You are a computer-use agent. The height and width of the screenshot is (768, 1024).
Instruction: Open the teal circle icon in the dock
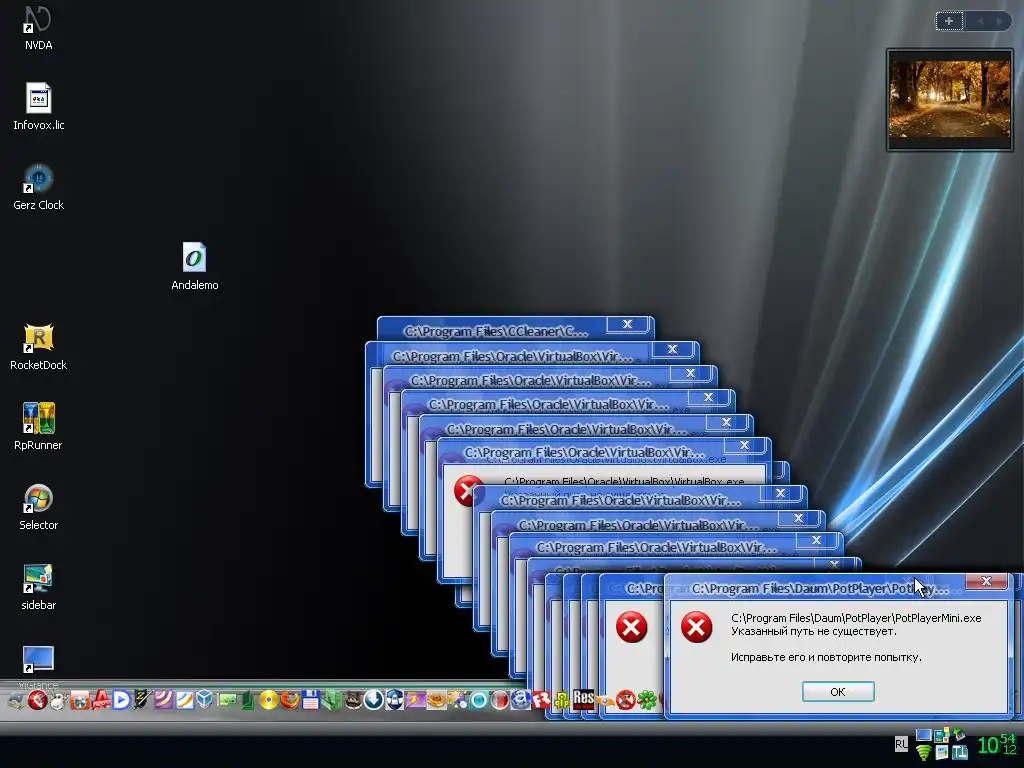click(479, 700)
